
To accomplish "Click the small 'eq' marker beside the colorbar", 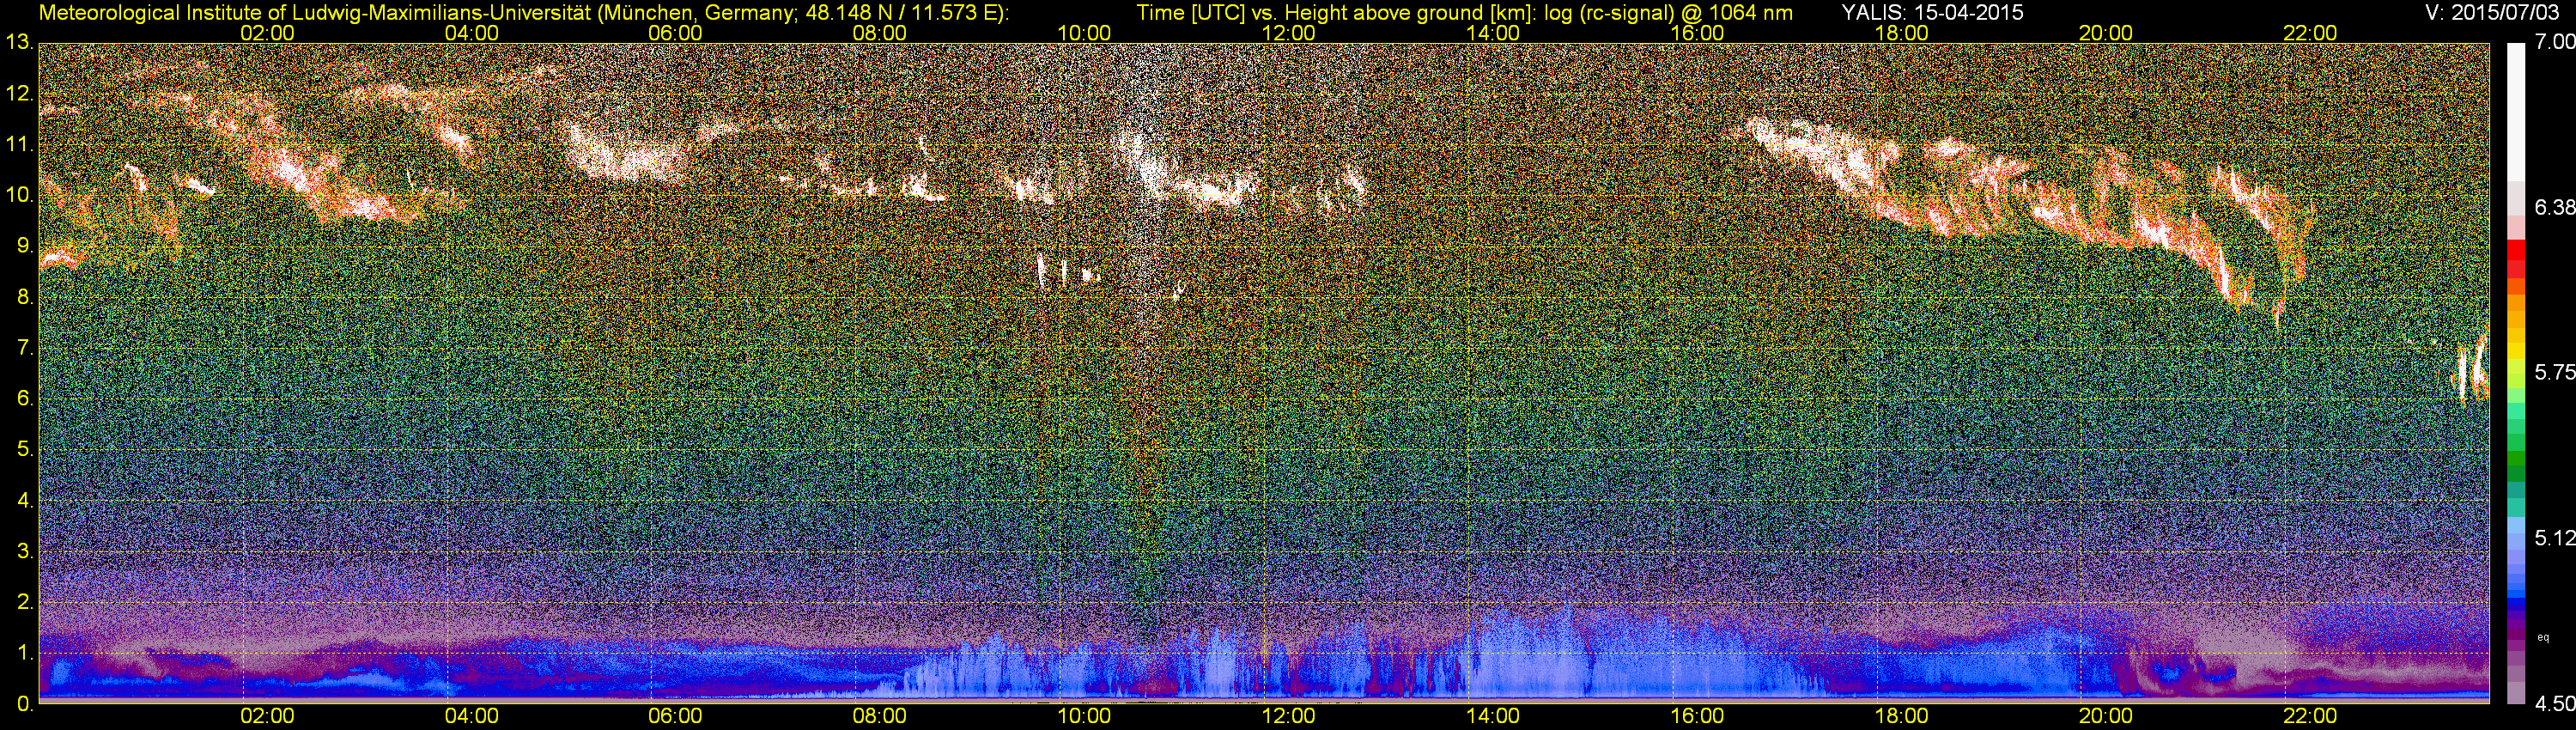I will point(2543,637).
